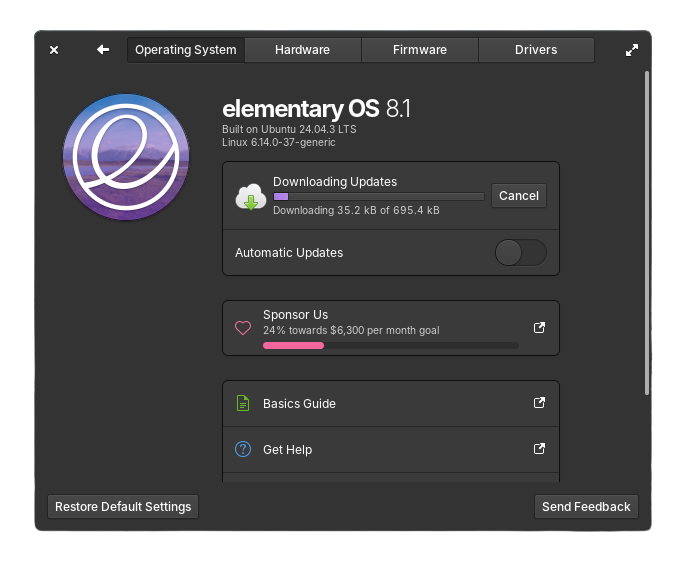Screen dimensions: 685x565
Task: Open the Sponsor Us row
Action: coord(391,328)
